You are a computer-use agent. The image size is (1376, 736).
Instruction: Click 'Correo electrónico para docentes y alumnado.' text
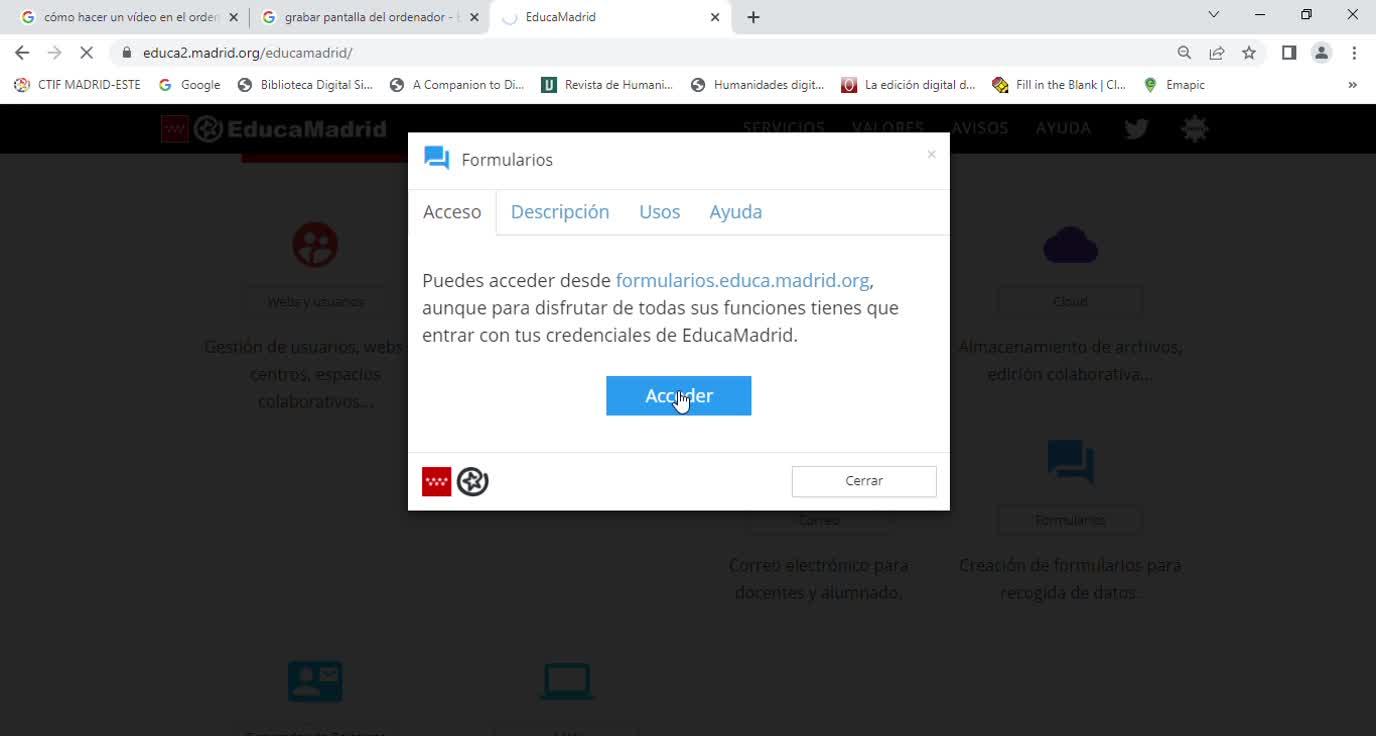(819, 579)
